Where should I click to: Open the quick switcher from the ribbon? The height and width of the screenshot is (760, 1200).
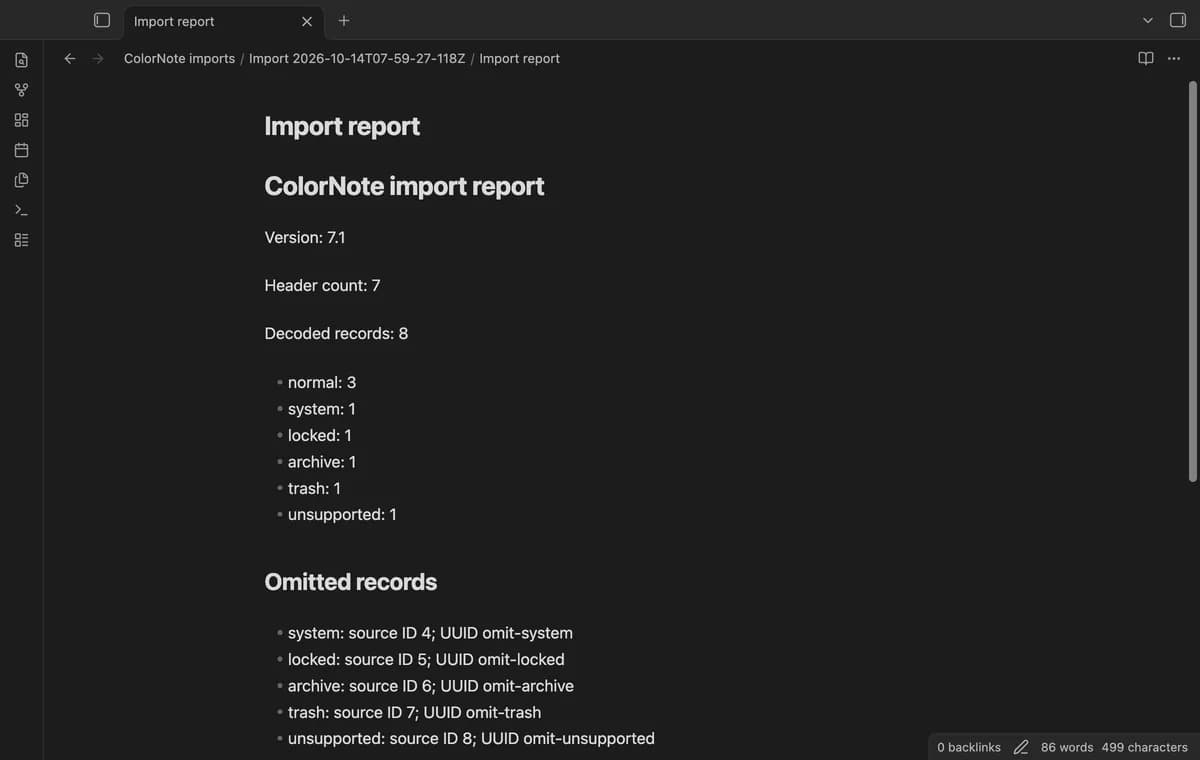[x=21, y=60]
